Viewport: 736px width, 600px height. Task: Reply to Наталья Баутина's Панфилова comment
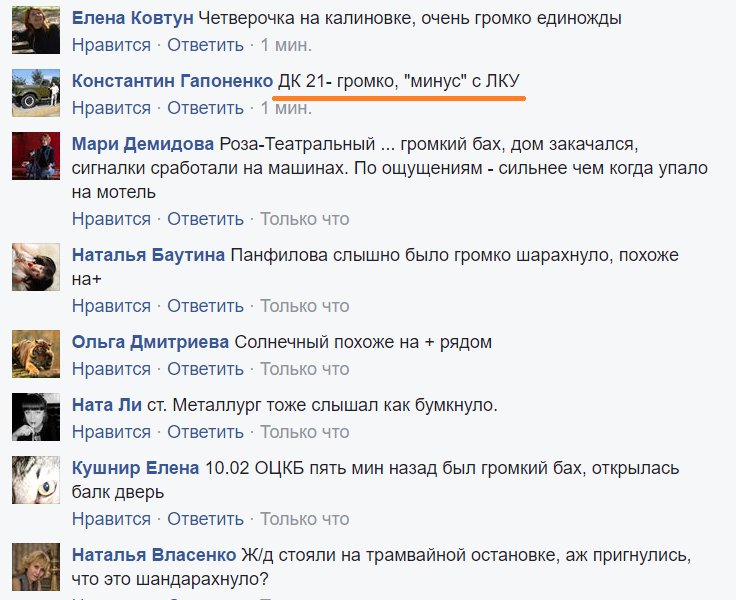click(206, 306)
